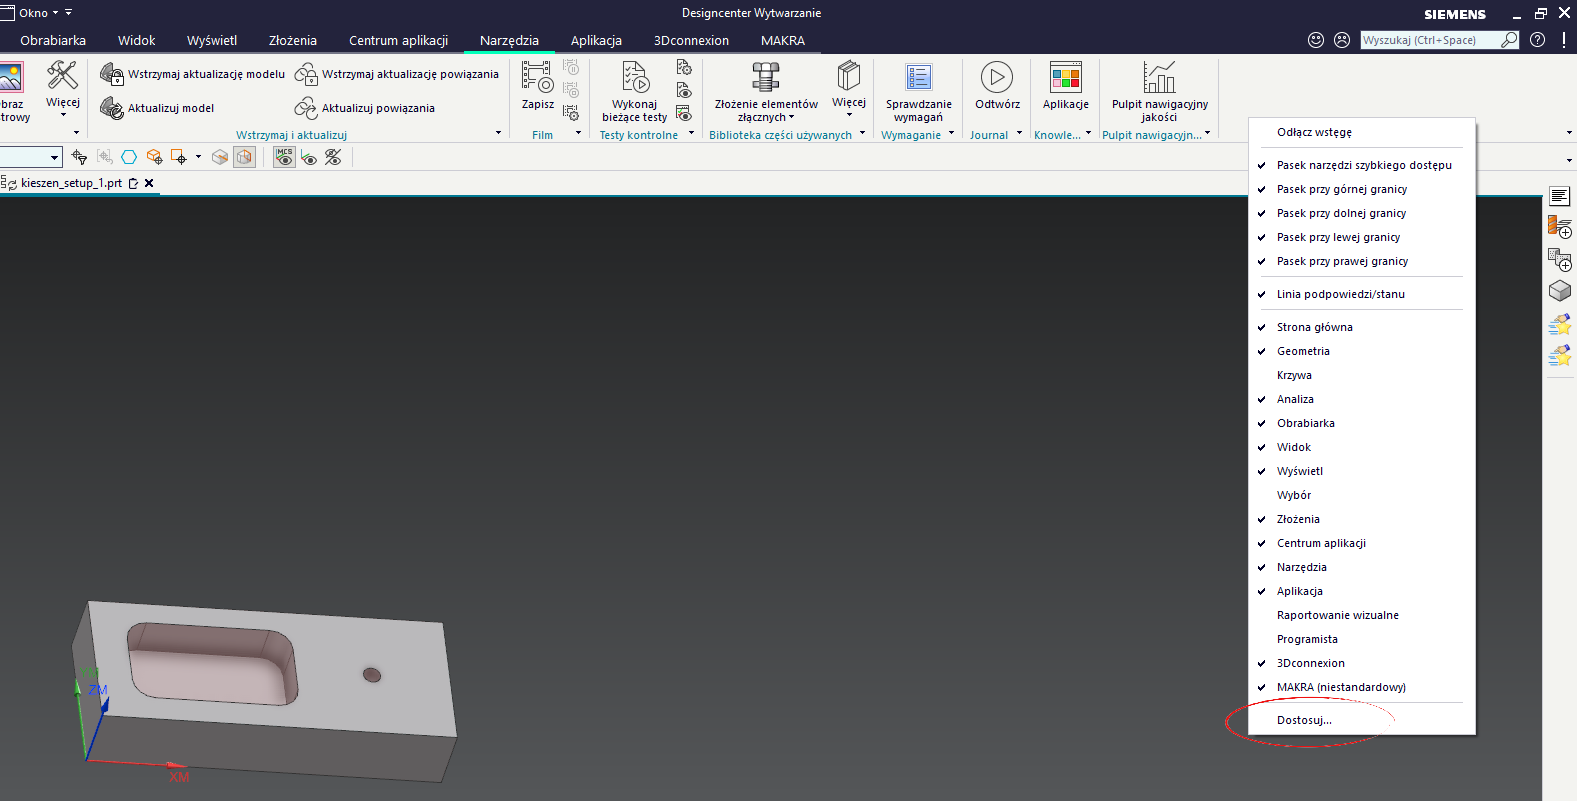Switch to 3Dconnexion ribbon tab

click(x=691, y=41)
